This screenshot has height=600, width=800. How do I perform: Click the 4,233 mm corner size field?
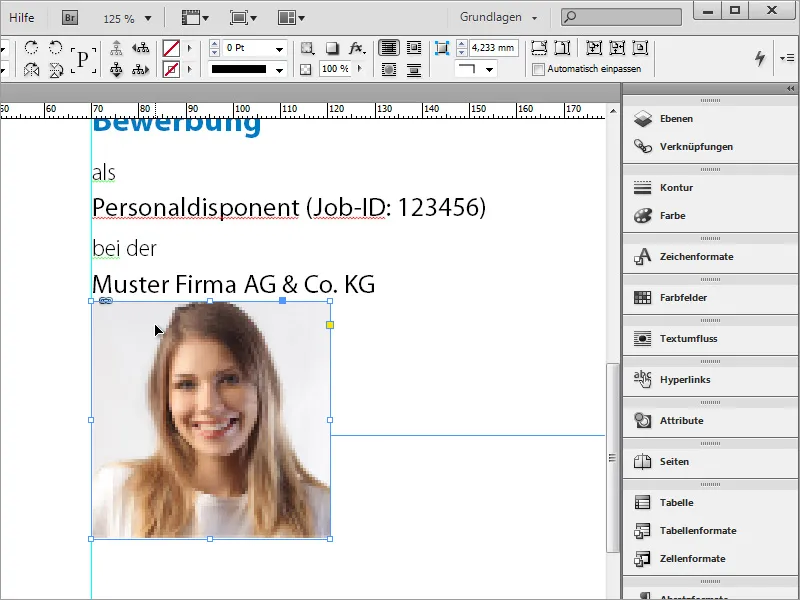(493, 48)
